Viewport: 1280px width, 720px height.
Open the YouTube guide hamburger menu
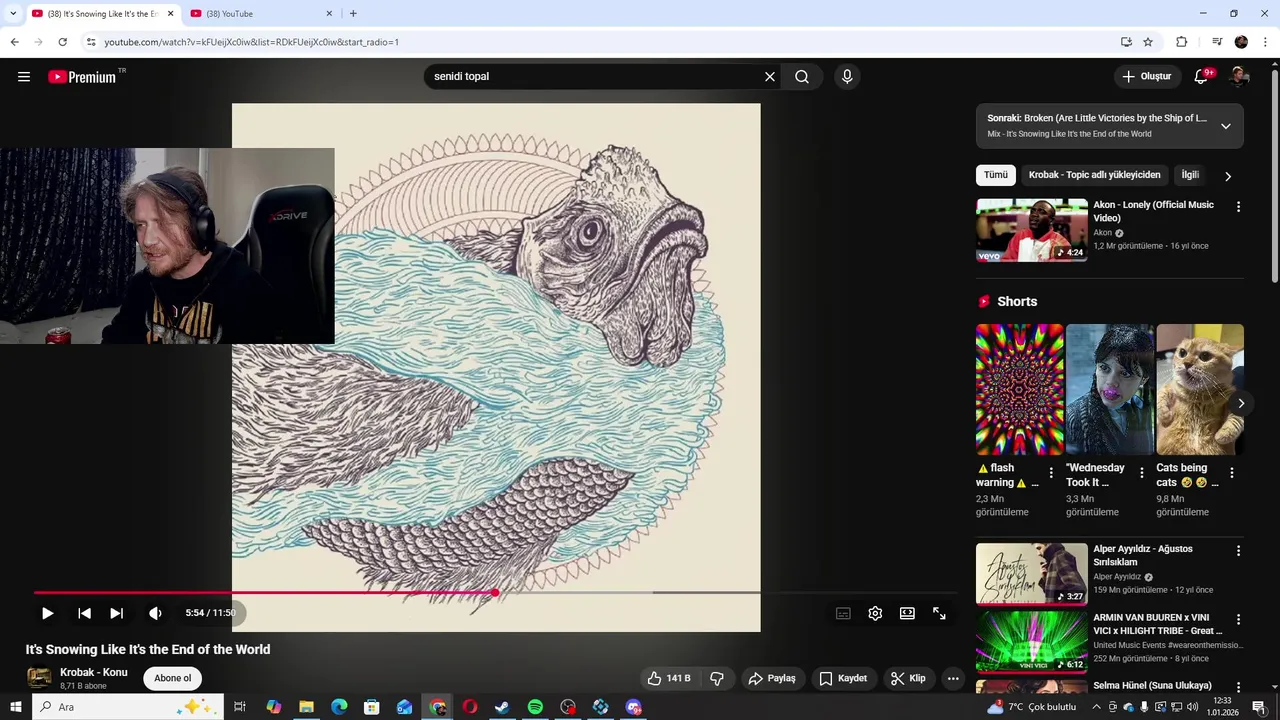(x=24, y=76)
